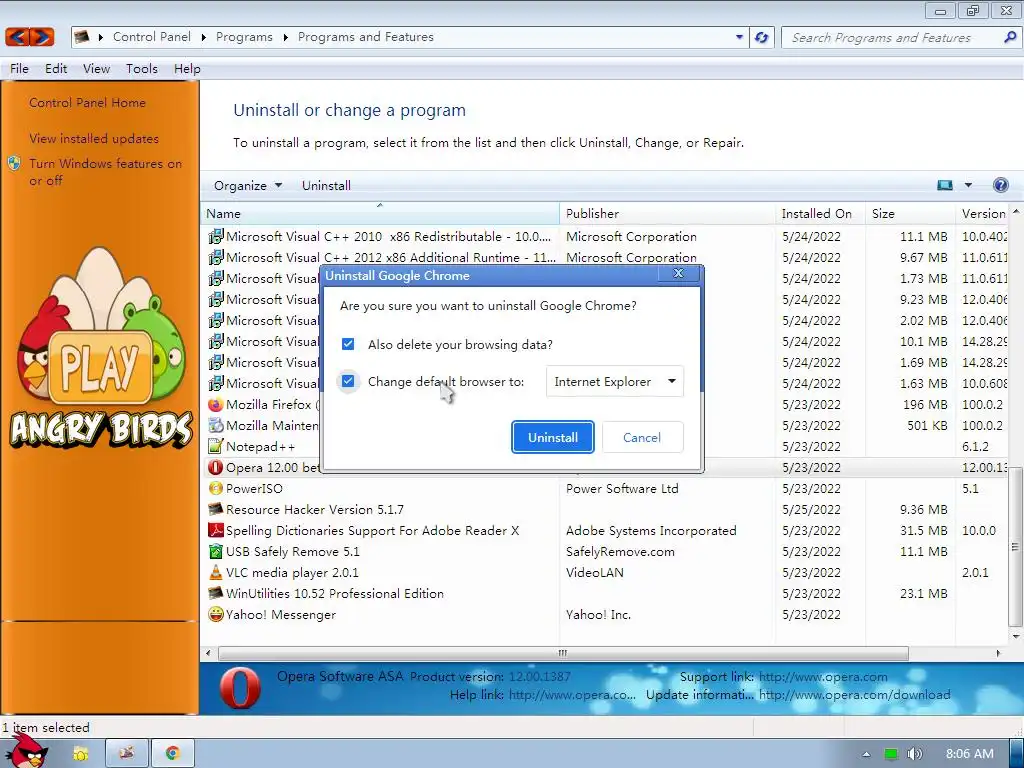This screenshot has width=1024, height=768.
Task: Click the Angry Birds Start button
Action: (x=26, y=751)
